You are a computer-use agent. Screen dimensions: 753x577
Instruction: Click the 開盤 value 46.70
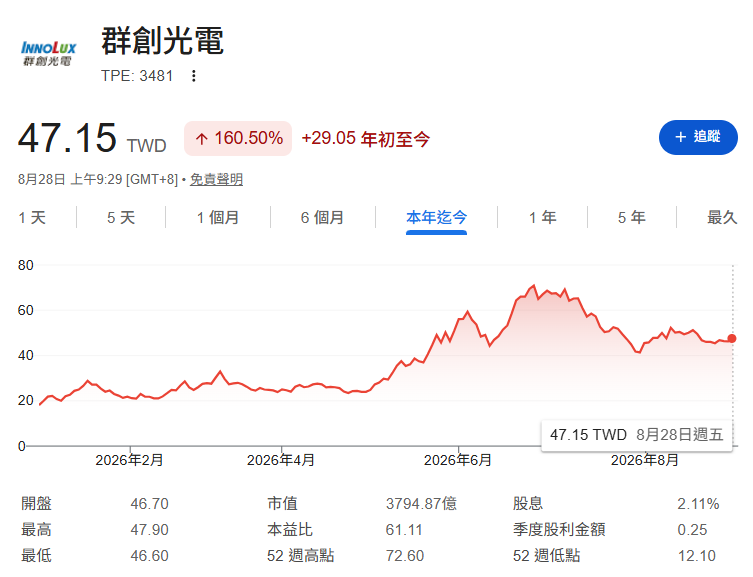(x=149, y=504)
